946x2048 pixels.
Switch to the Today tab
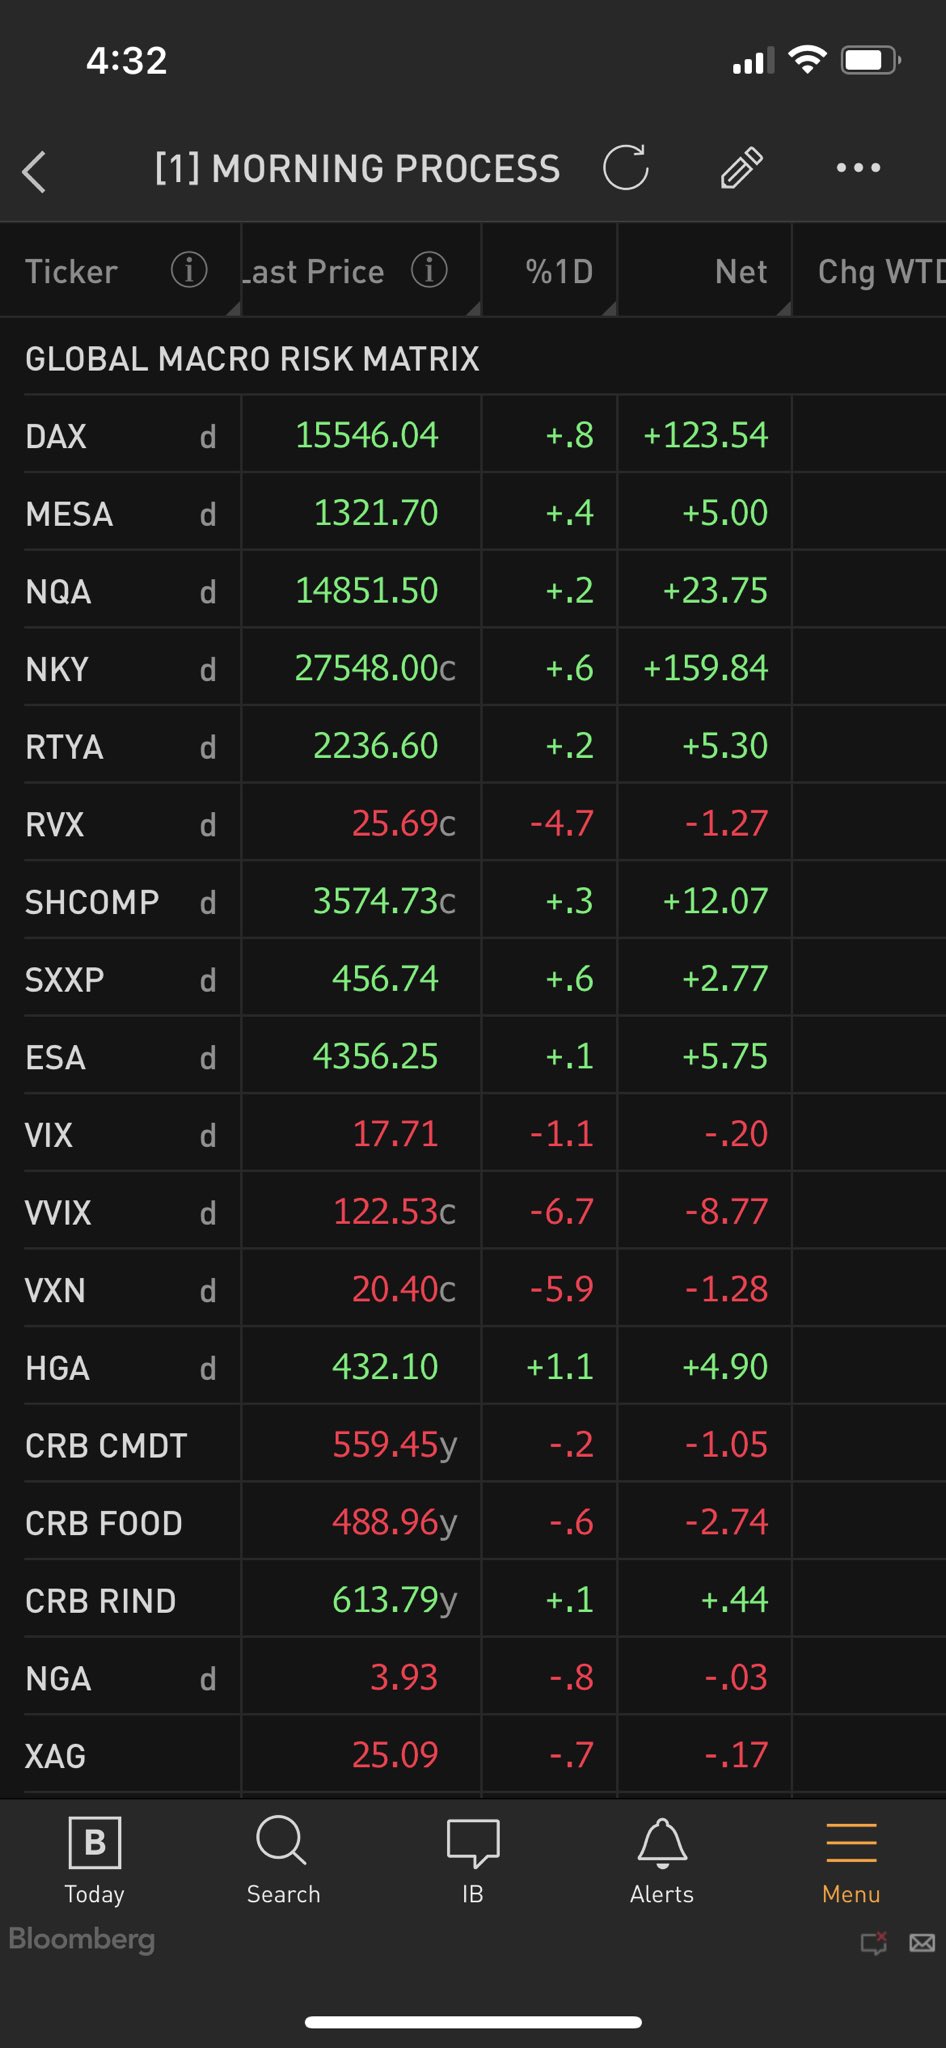[95, 1861]
